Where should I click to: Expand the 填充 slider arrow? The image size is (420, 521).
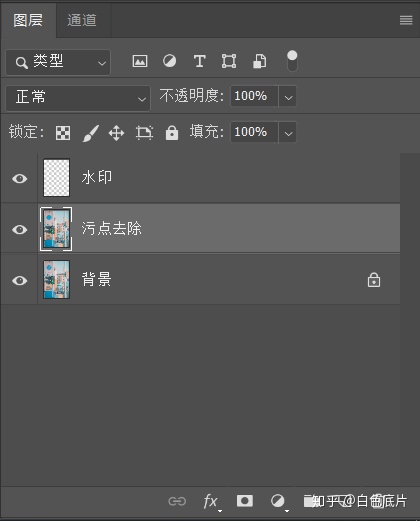288,132
